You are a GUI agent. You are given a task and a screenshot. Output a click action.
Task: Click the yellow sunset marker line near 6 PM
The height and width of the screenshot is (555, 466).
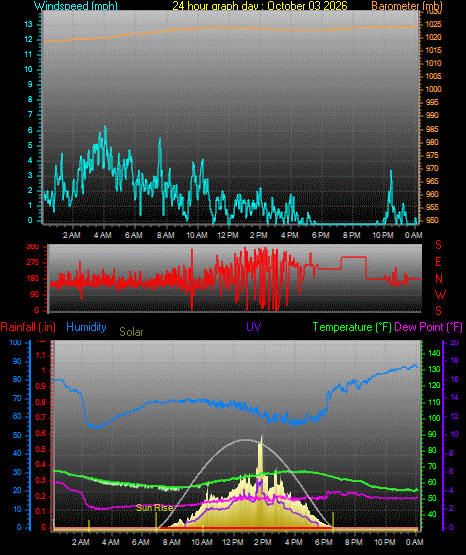pos(333,521)
